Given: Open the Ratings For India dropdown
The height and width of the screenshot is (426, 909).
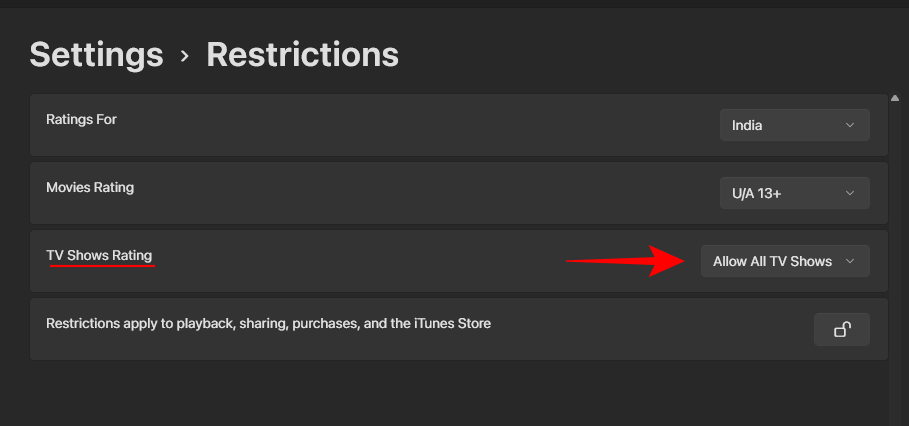Looking at the screenshot, I should (794, 125).
